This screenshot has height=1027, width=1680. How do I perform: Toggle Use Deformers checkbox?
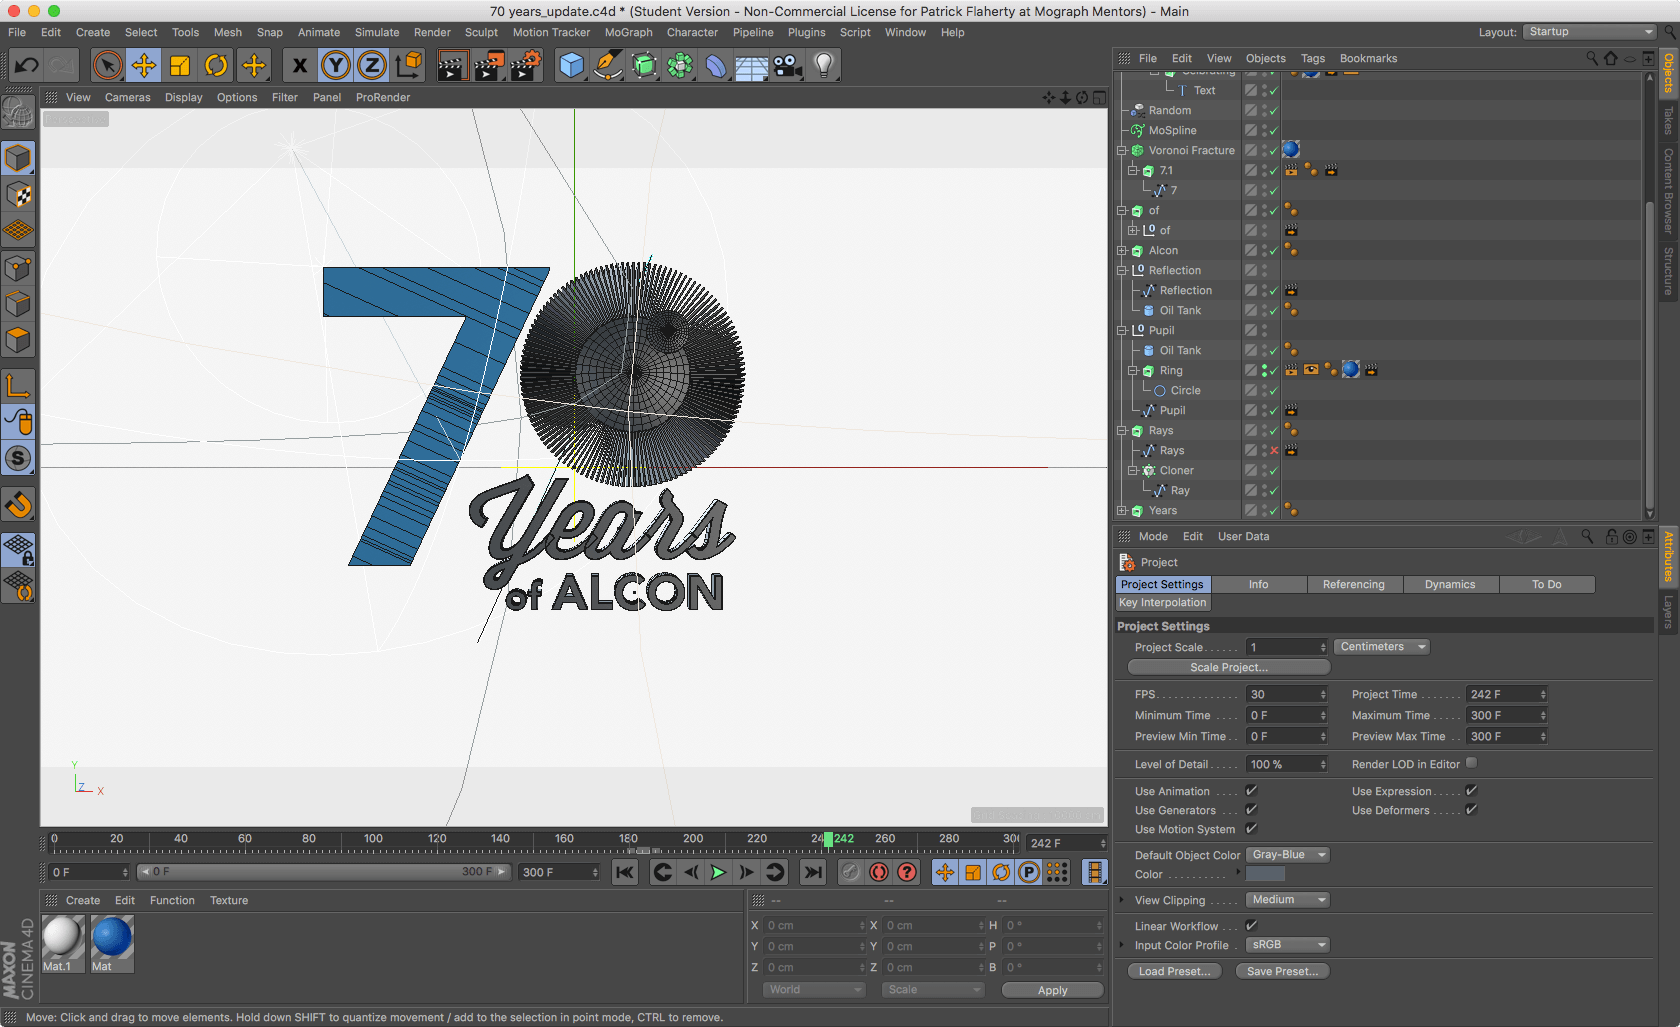1471,809
